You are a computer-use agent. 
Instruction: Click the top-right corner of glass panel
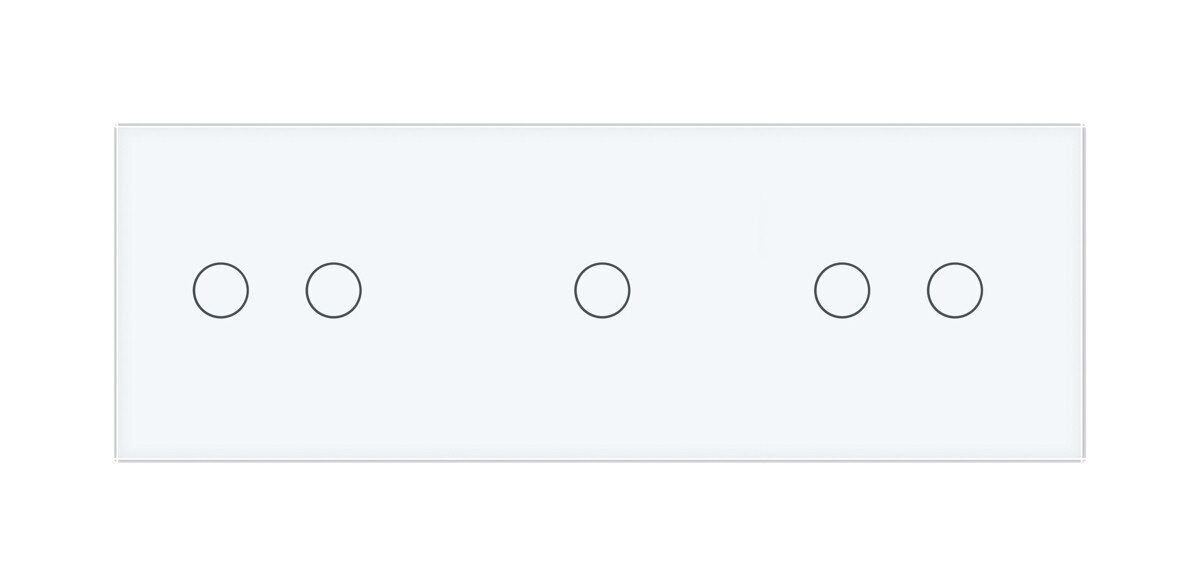(1083, 126)
